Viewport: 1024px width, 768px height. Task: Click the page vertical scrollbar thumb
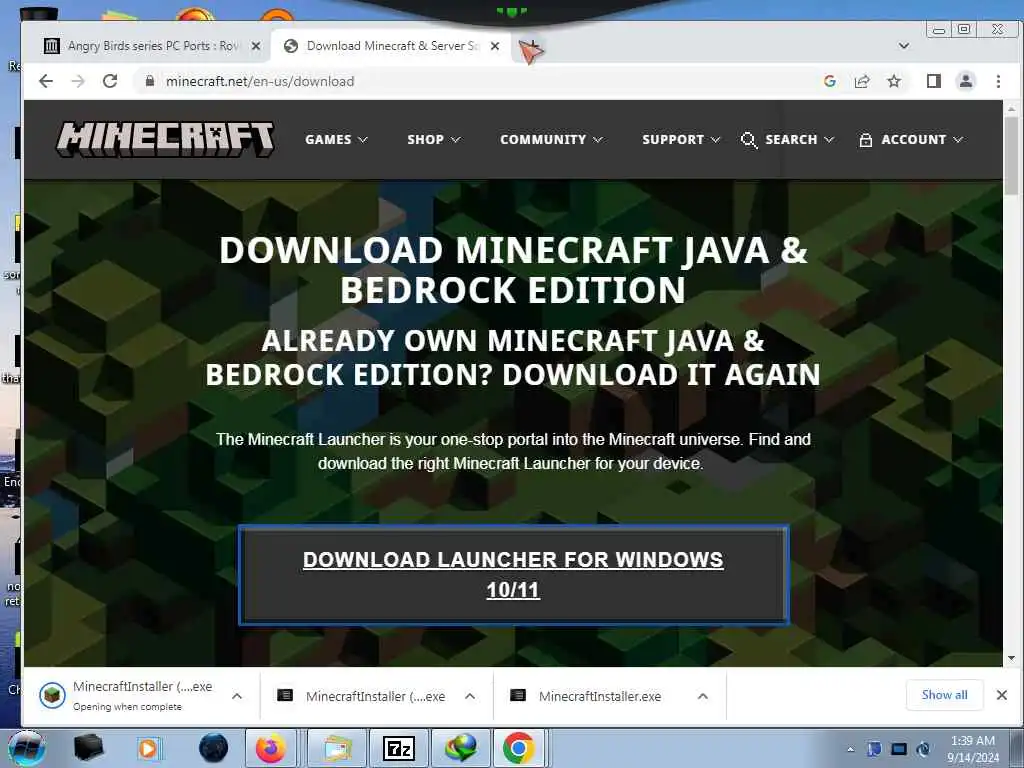coord(1011,155)
